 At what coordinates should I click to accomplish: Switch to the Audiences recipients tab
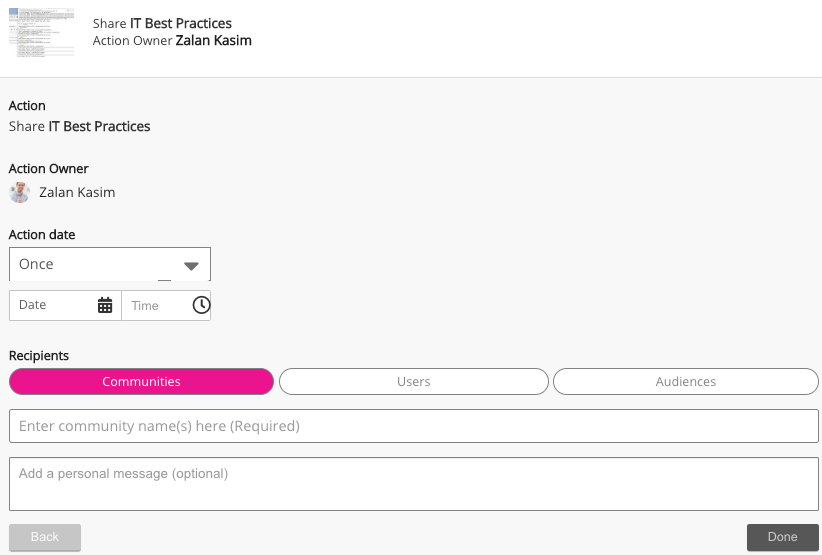685,382
